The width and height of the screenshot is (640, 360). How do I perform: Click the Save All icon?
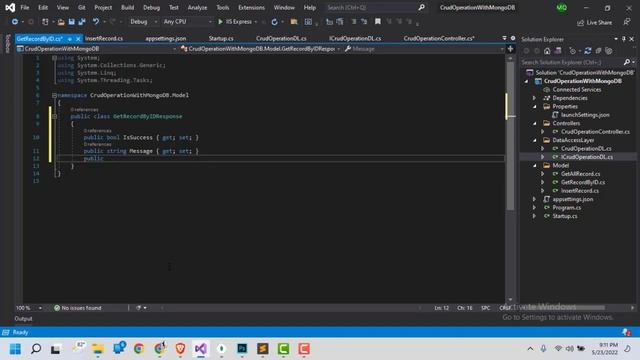82,22
